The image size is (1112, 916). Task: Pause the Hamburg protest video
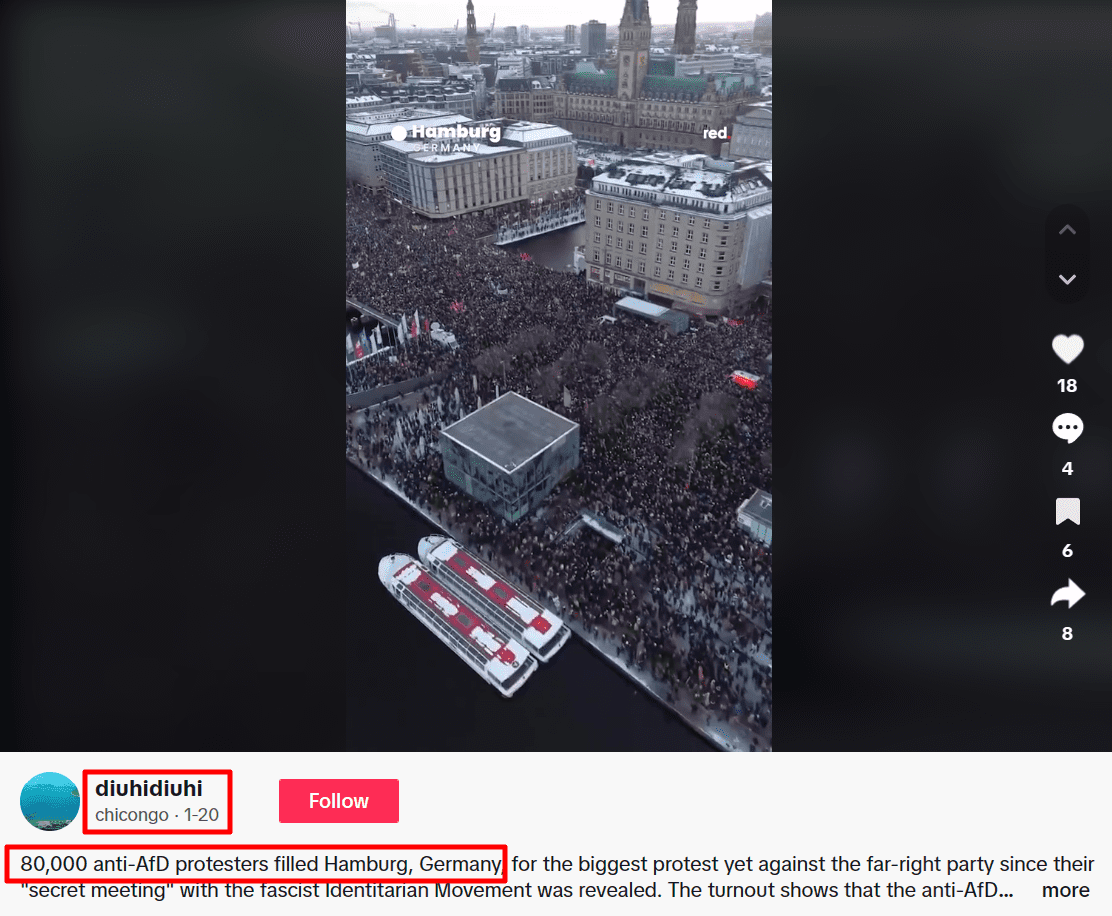tap(559, 376)
